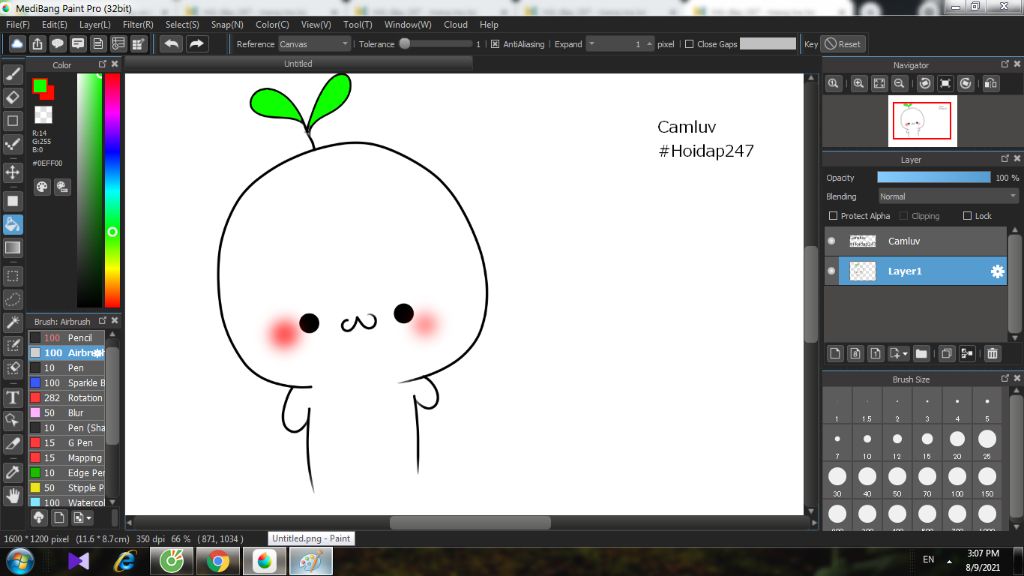Click the color palette icon in Color panel

[x=42, y=187]
